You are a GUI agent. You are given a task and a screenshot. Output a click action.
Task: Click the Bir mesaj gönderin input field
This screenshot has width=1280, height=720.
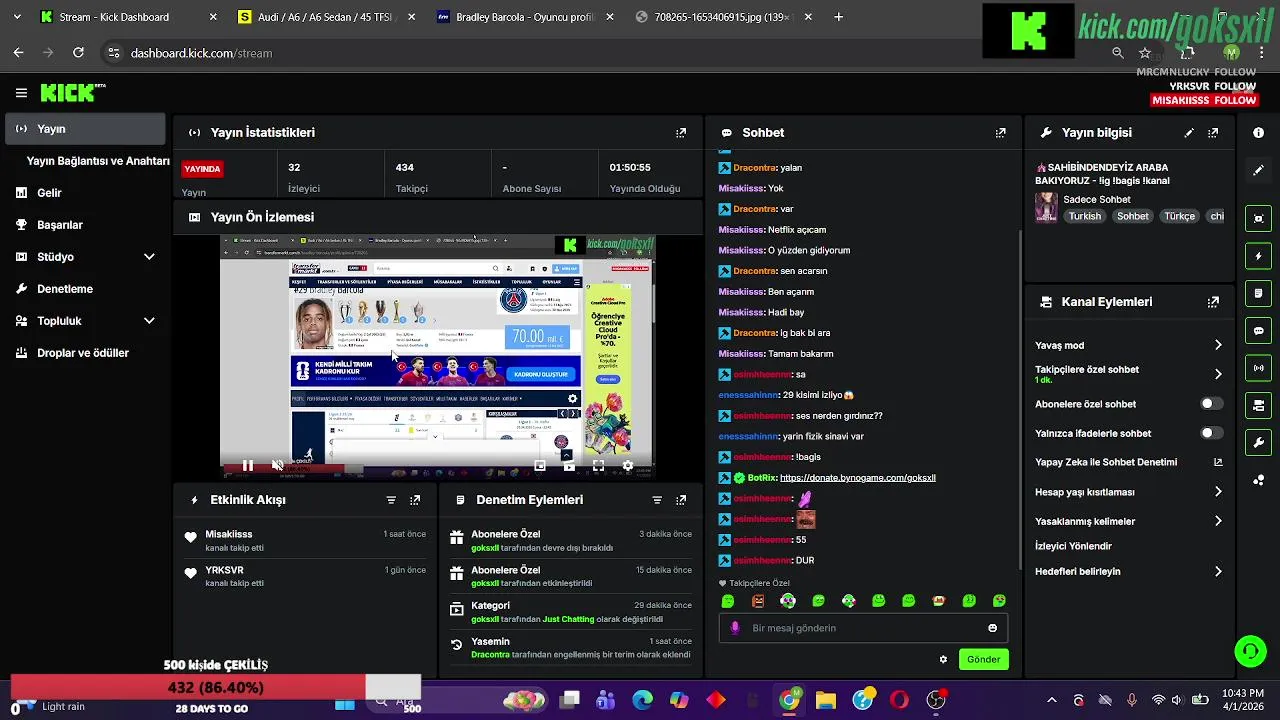tap(863, 628)
